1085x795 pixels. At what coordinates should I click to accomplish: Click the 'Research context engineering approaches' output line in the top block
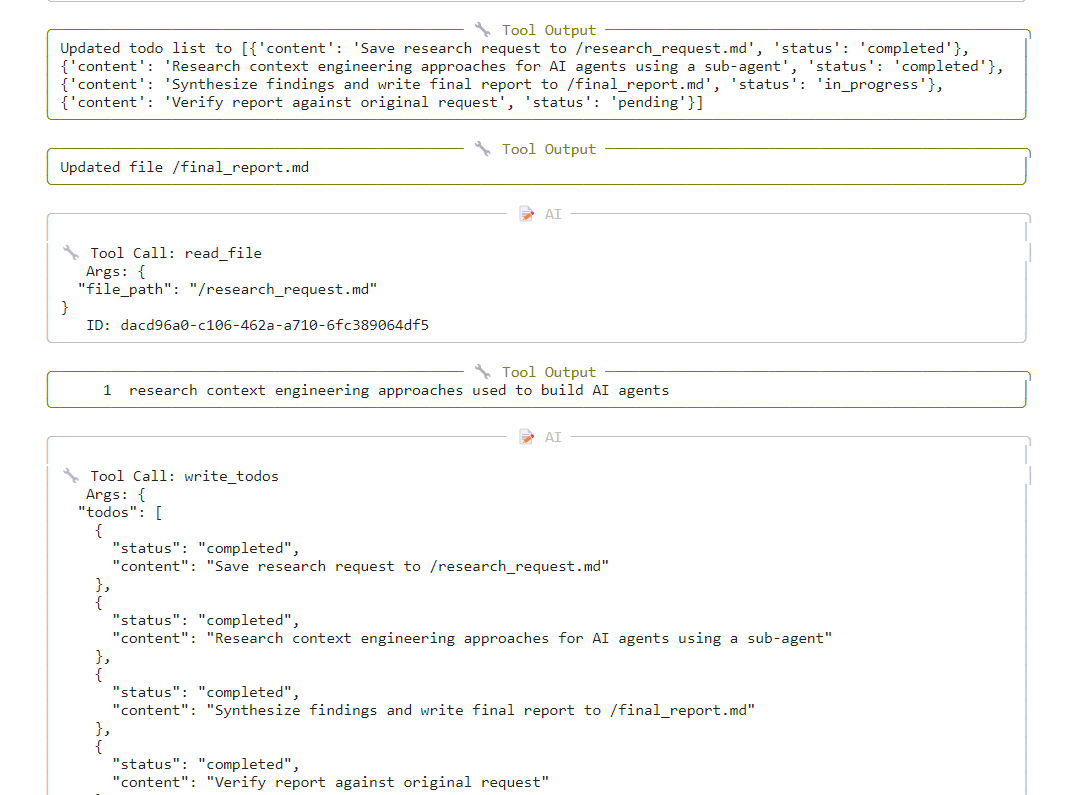[x=531, y=66]
